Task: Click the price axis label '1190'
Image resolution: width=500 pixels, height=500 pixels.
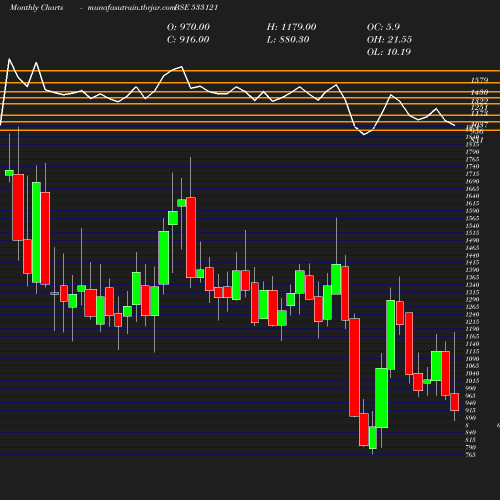Action: pyautogui.click(x=472, y=329)
